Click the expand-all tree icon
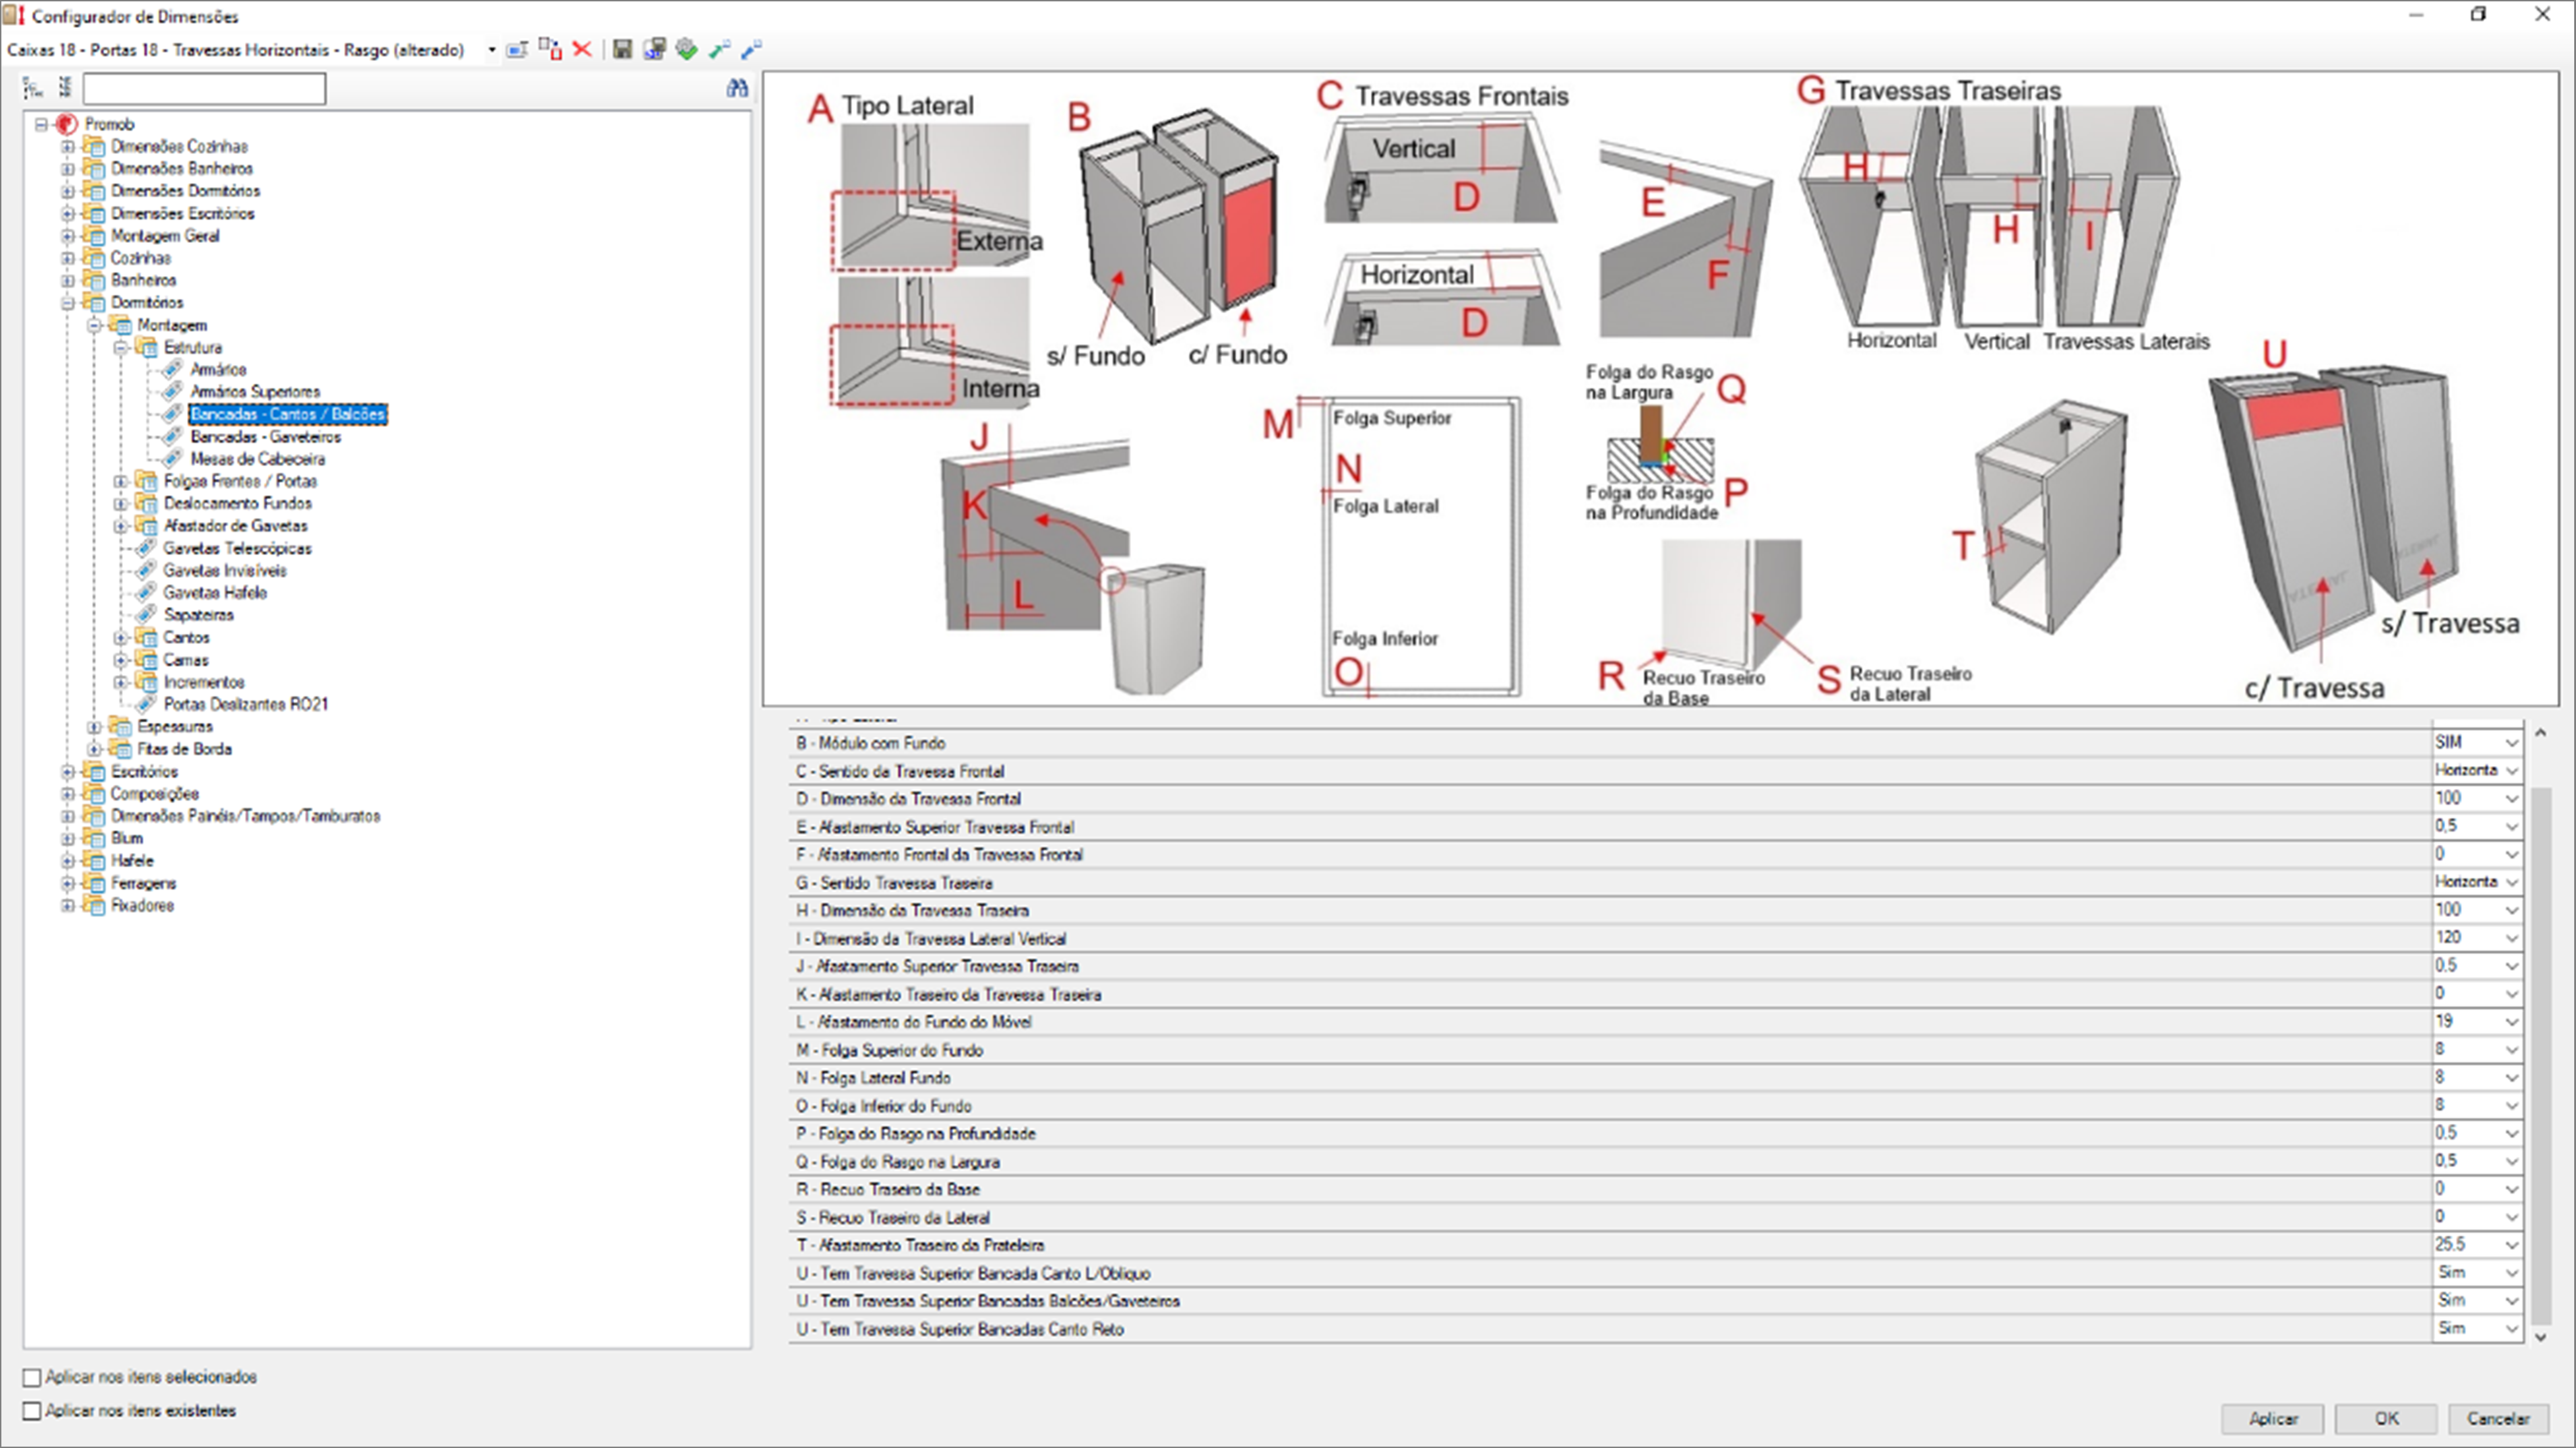Viewport: 2576px width, 1448px height. [x=33, y=88]
